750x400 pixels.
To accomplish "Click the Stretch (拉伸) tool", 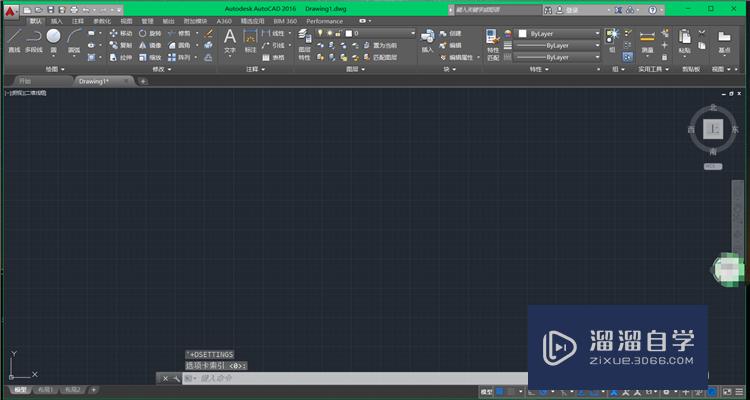I will [x=121, y=57].
